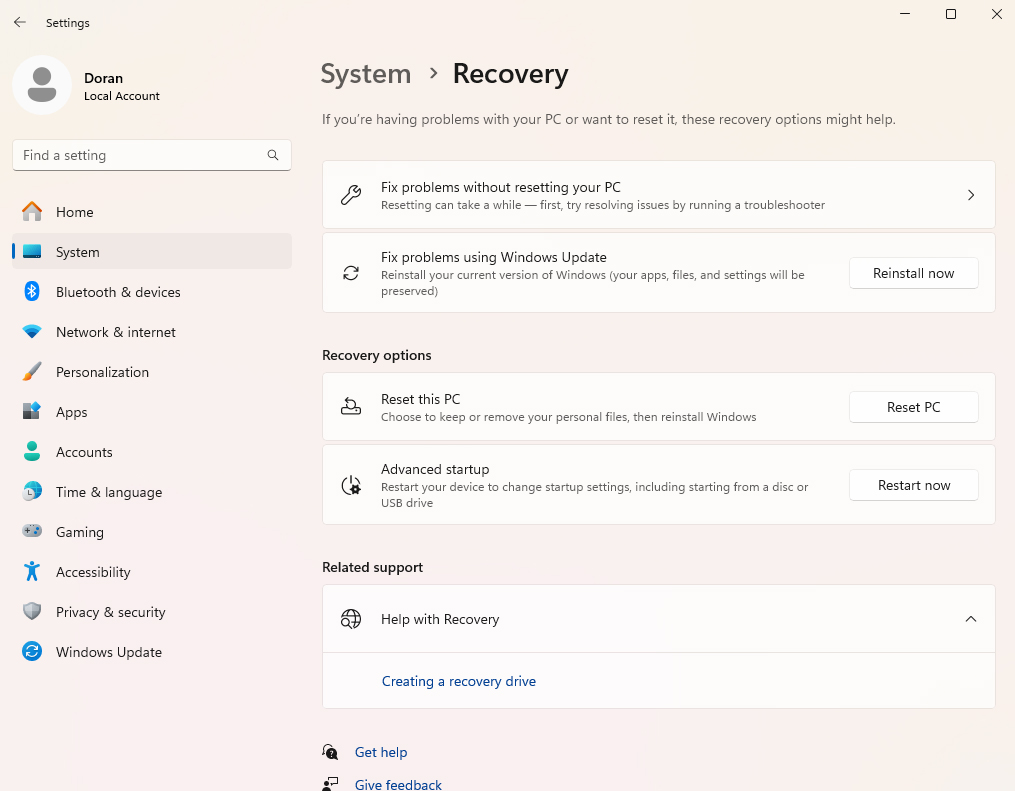Click the globe icon for Help with Recovery
Image resolution: width=1015 pixels, height=791 pixels.
(351, 619)
